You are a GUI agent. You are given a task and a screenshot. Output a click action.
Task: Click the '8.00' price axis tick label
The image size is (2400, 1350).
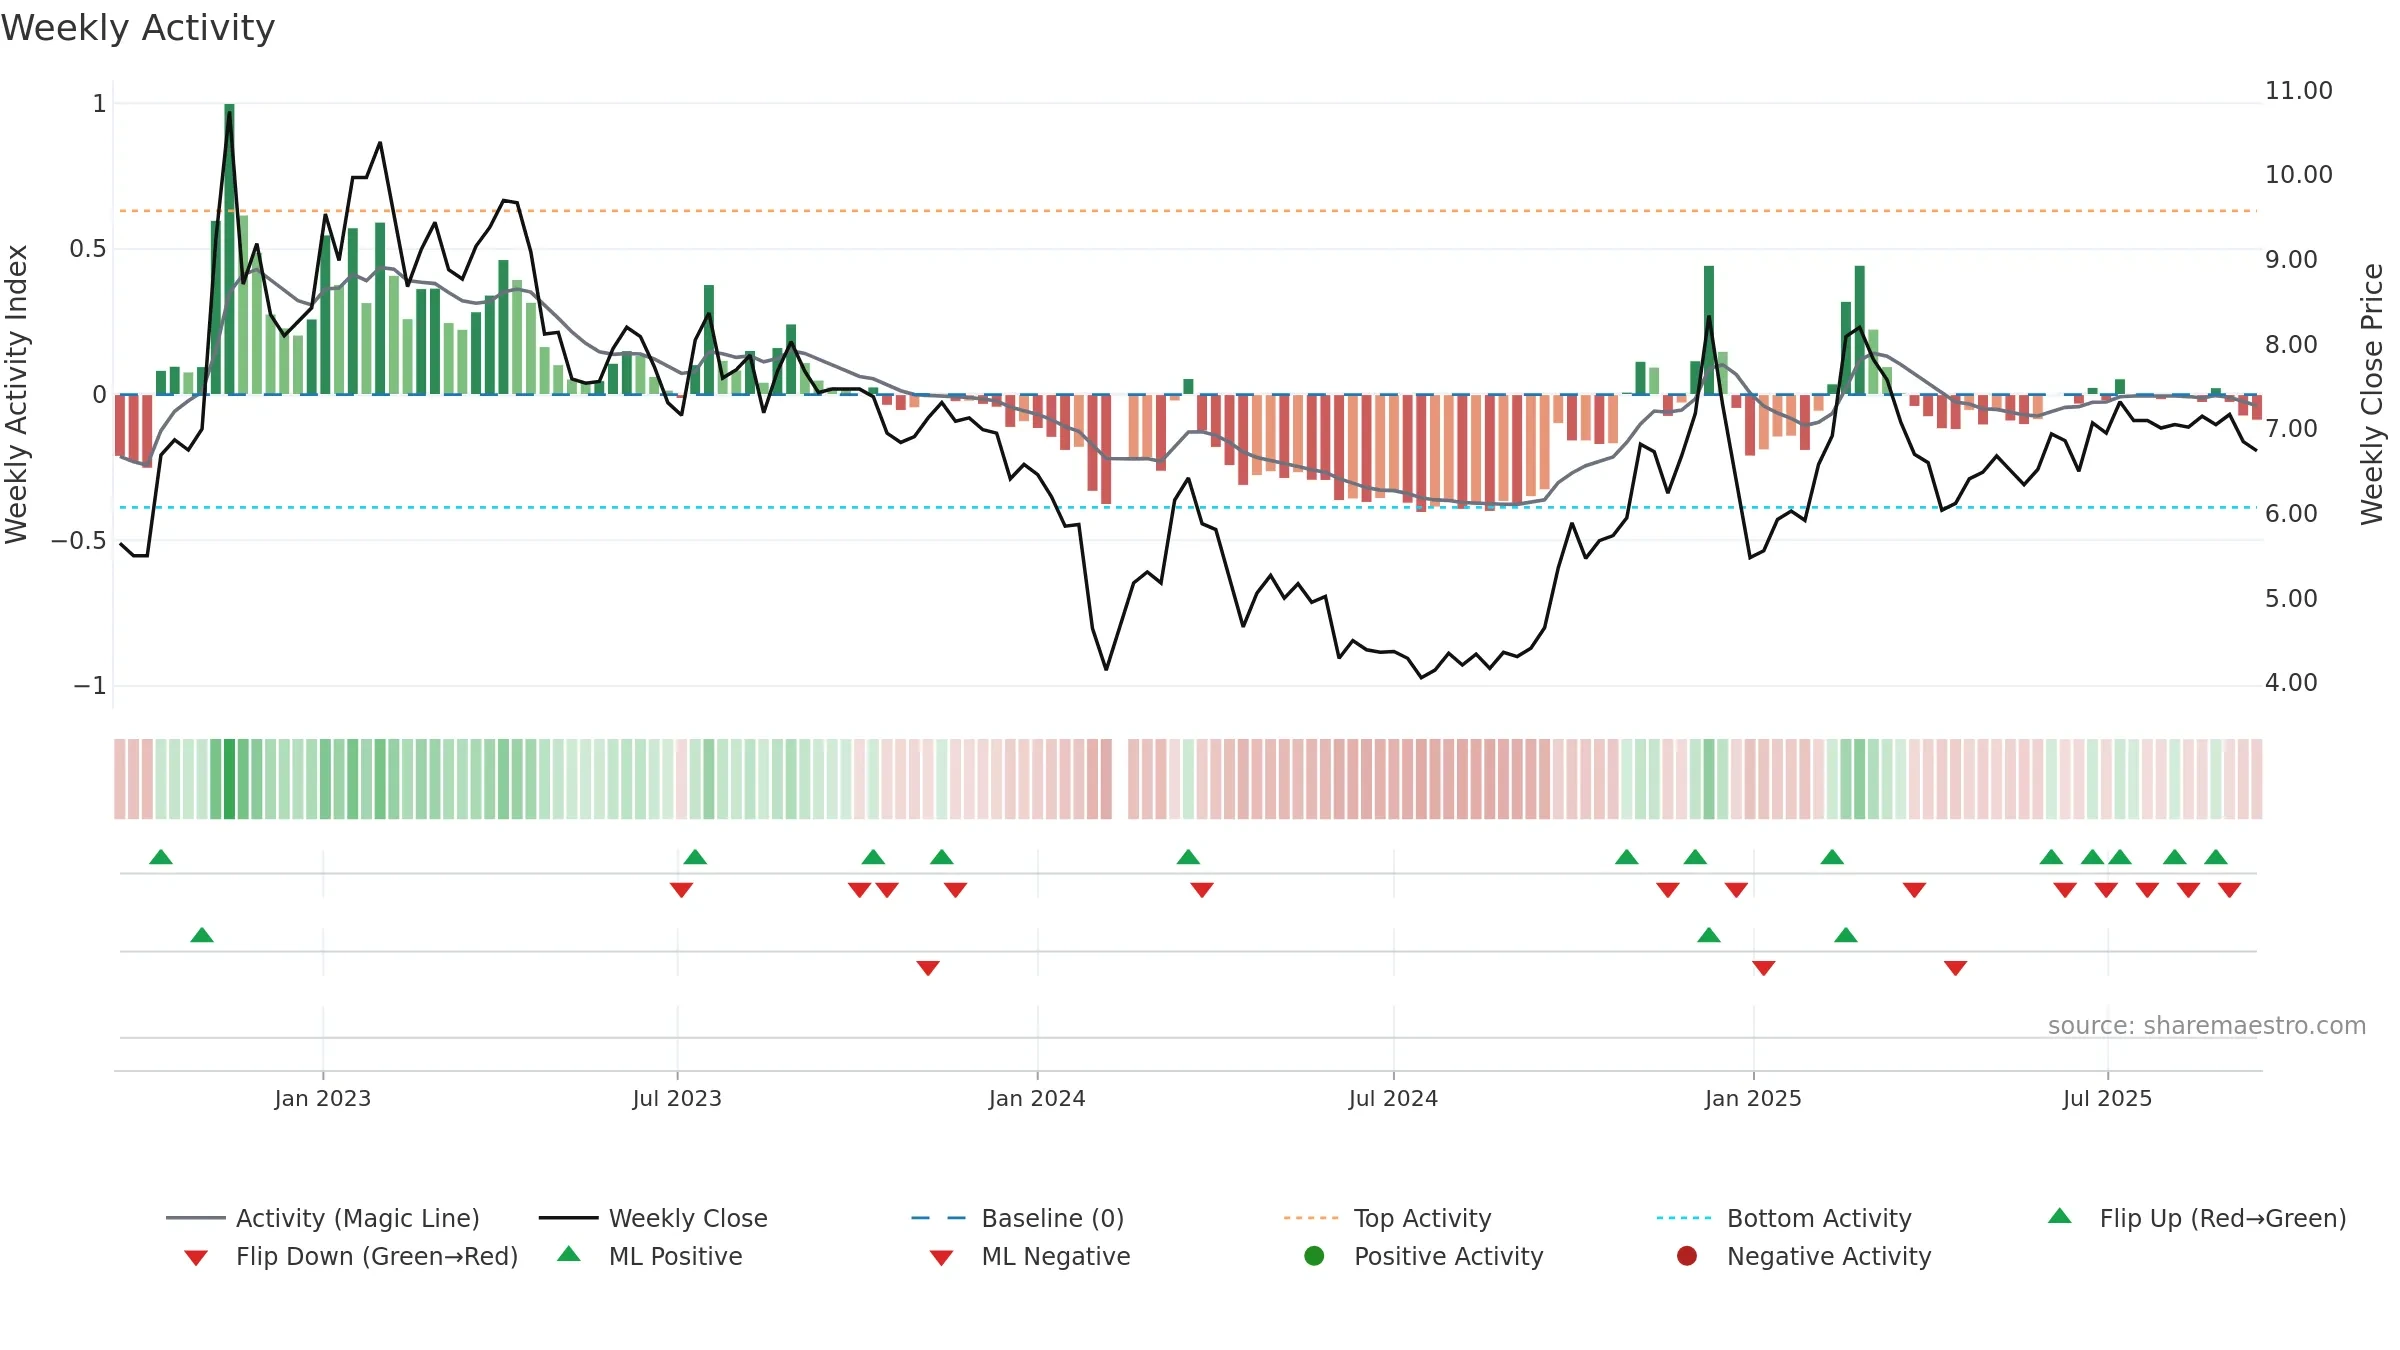click(x=2291, y=345)
